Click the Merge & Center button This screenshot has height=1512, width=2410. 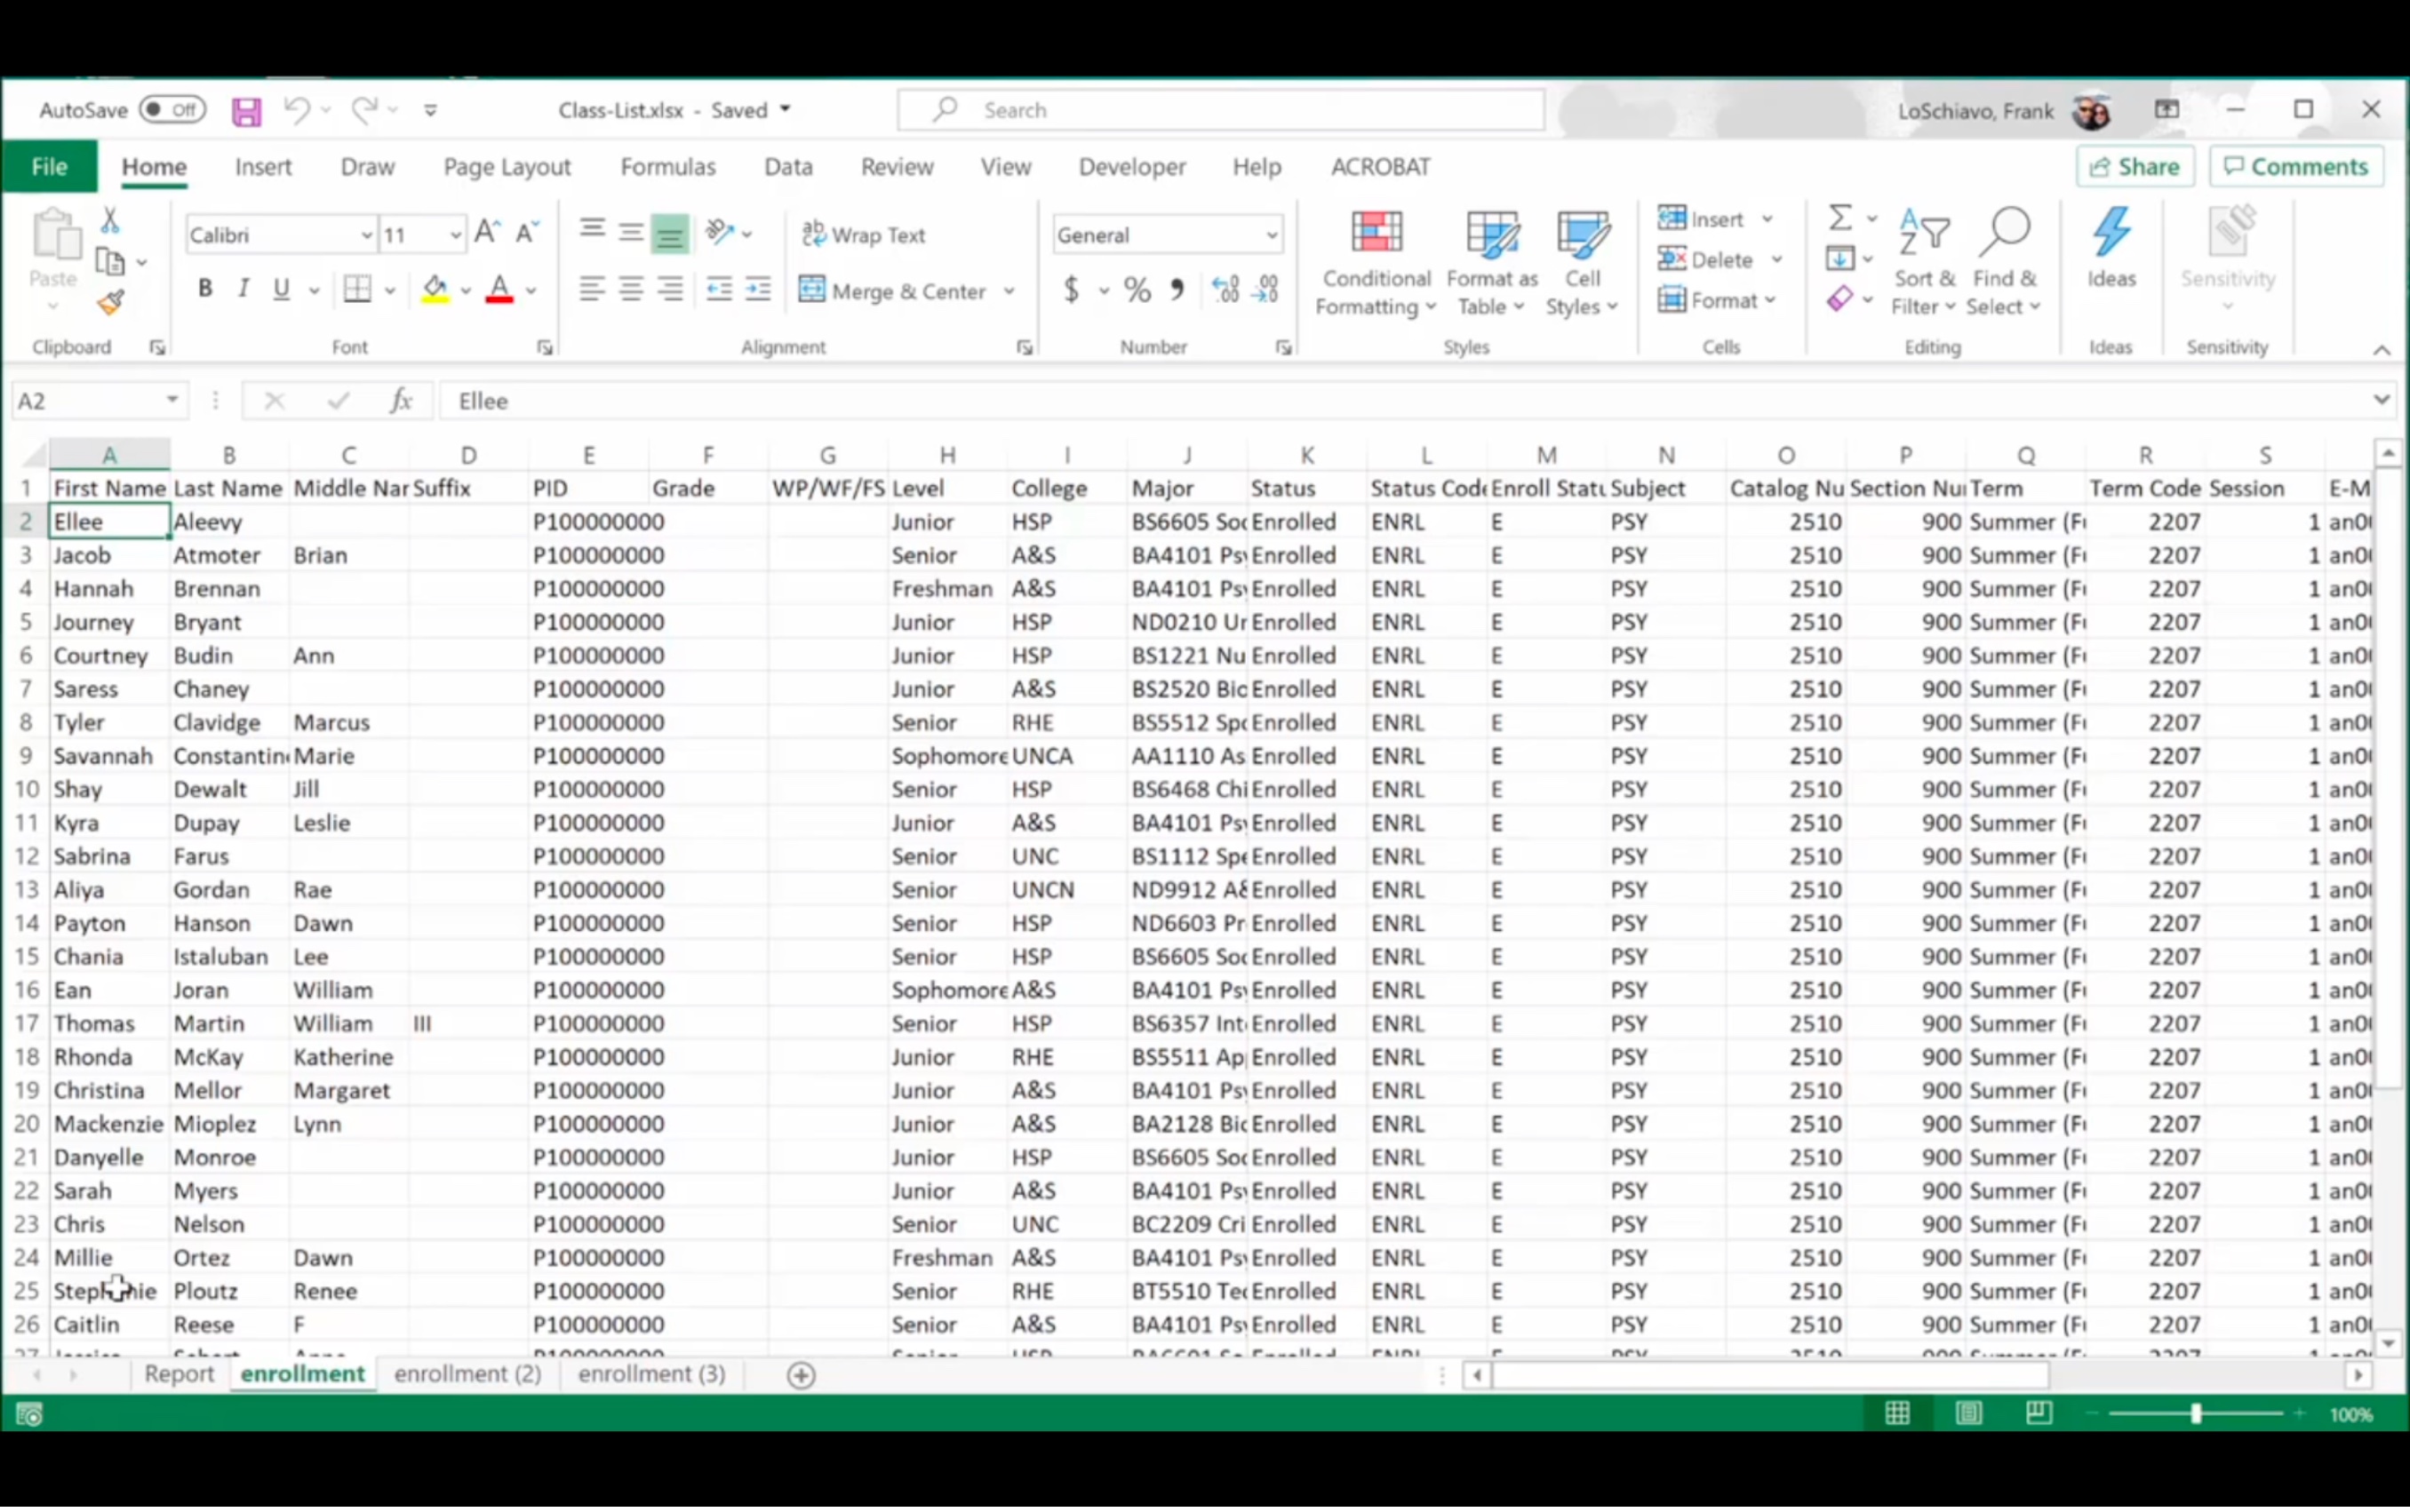pos(892,292)
